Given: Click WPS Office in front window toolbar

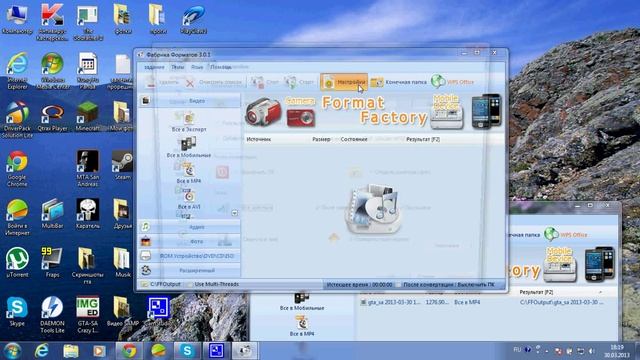Looking at the screenshot, I should click(x=453, y=82).
